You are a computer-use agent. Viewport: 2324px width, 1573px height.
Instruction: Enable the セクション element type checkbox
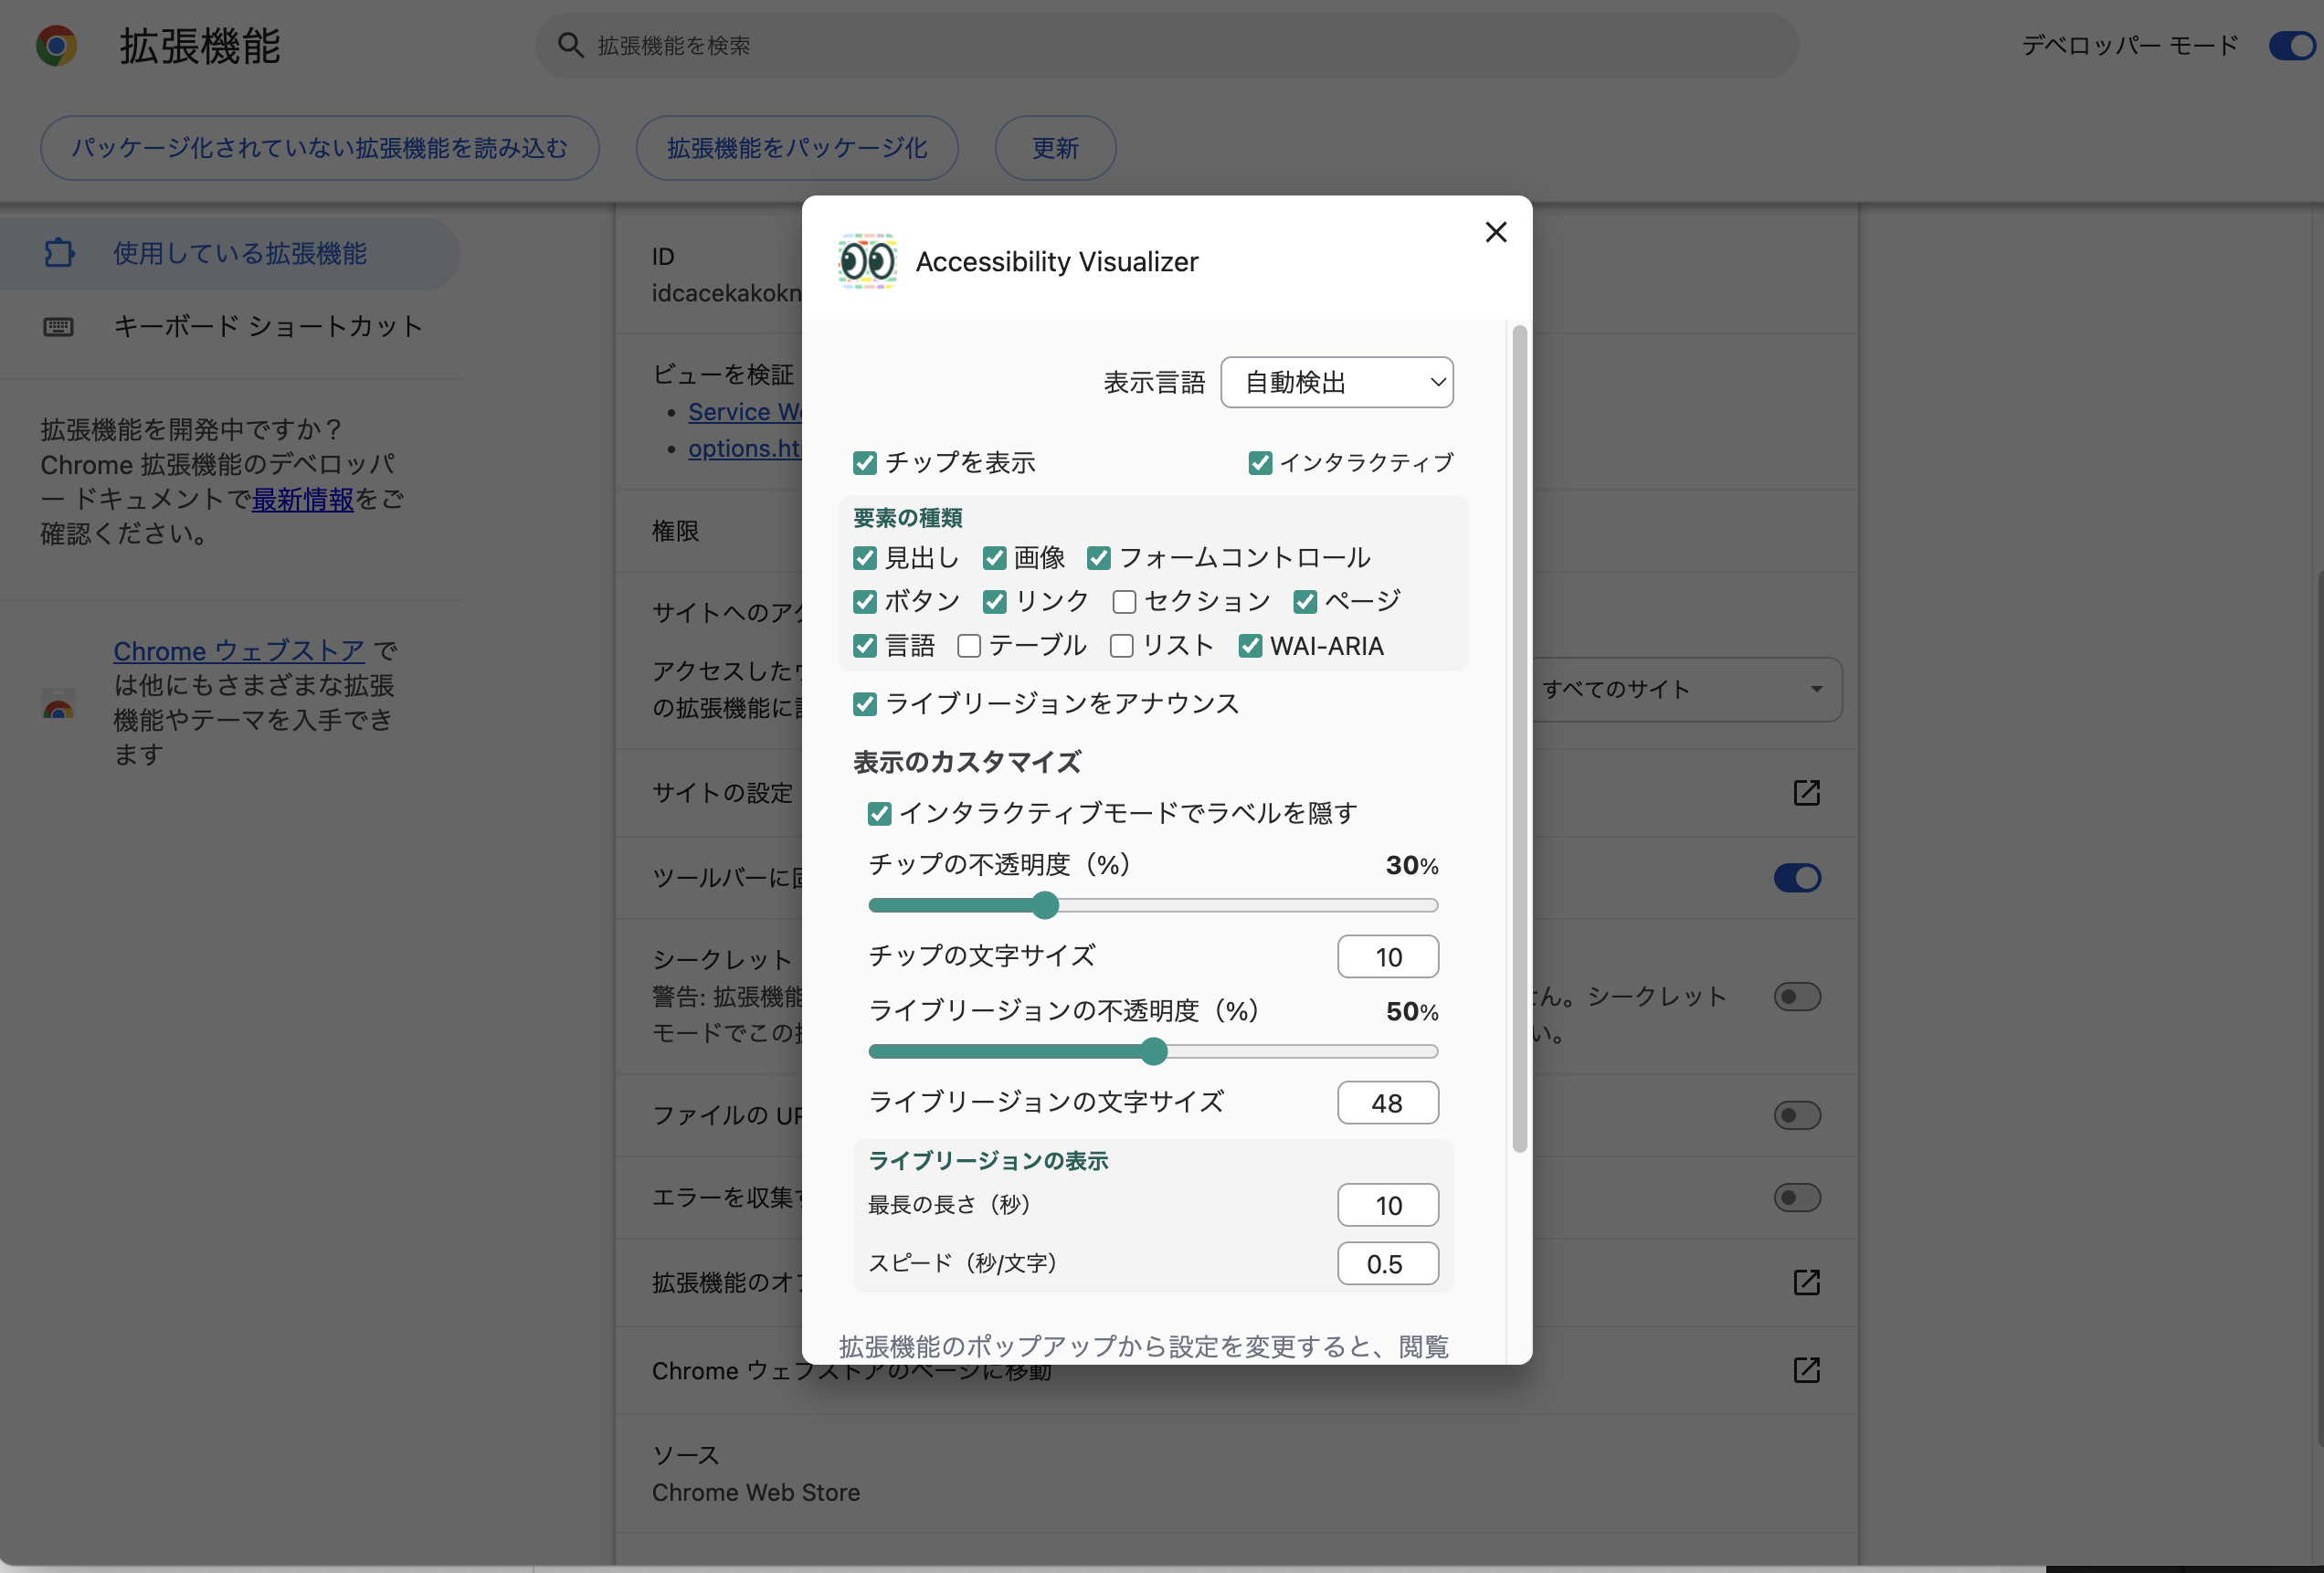[x=1124, y=602]
